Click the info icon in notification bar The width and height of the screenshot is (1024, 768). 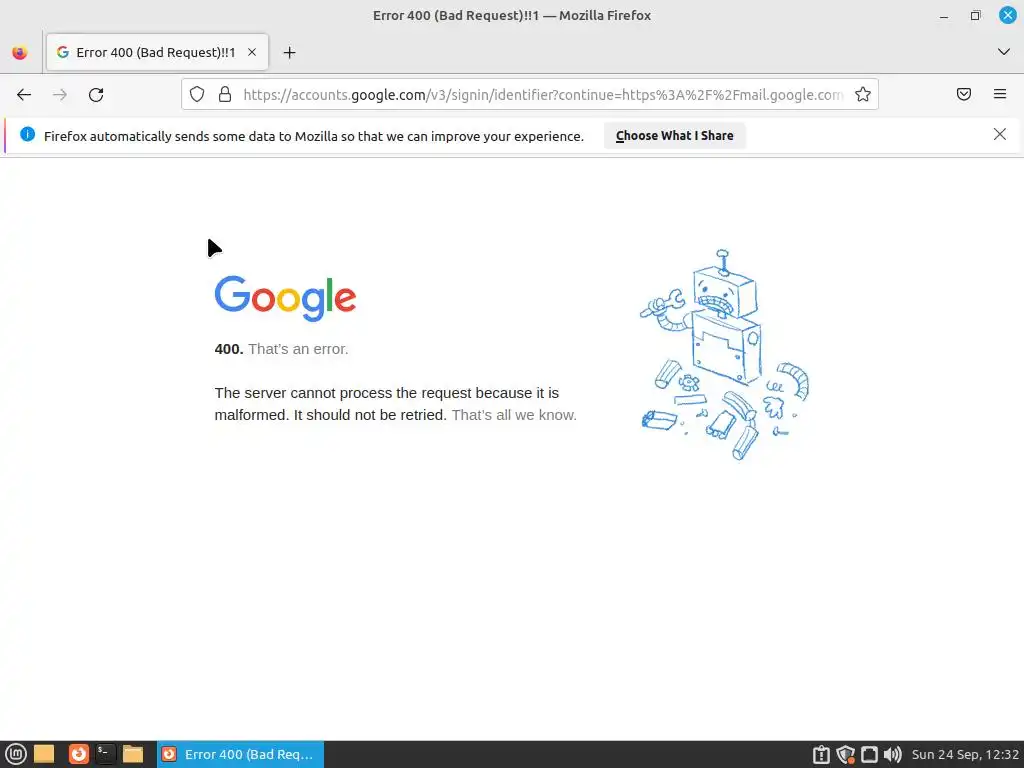click(x=27, y=135)
